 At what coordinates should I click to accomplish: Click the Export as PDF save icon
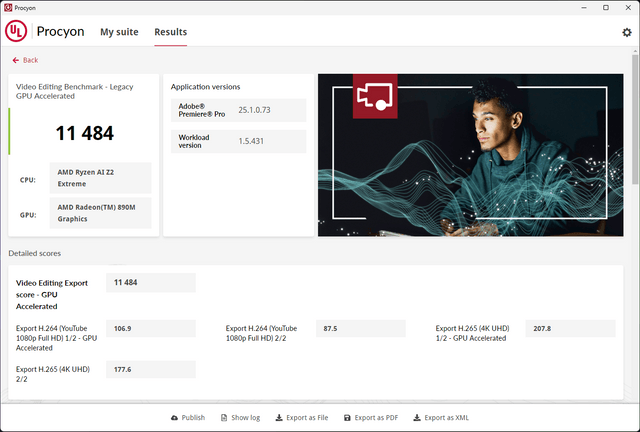(x=347, y=418)
